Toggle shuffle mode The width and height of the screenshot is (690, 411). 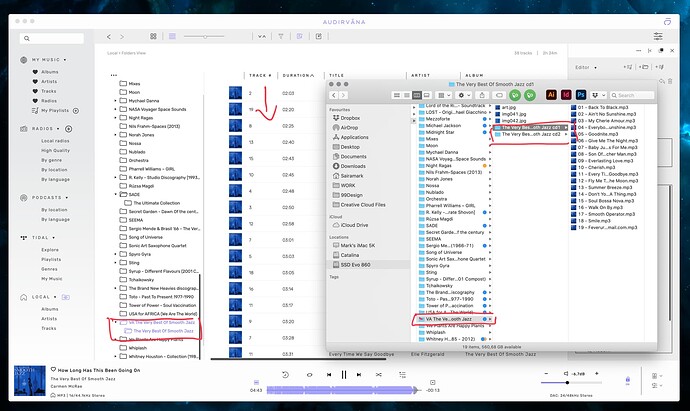378,375
